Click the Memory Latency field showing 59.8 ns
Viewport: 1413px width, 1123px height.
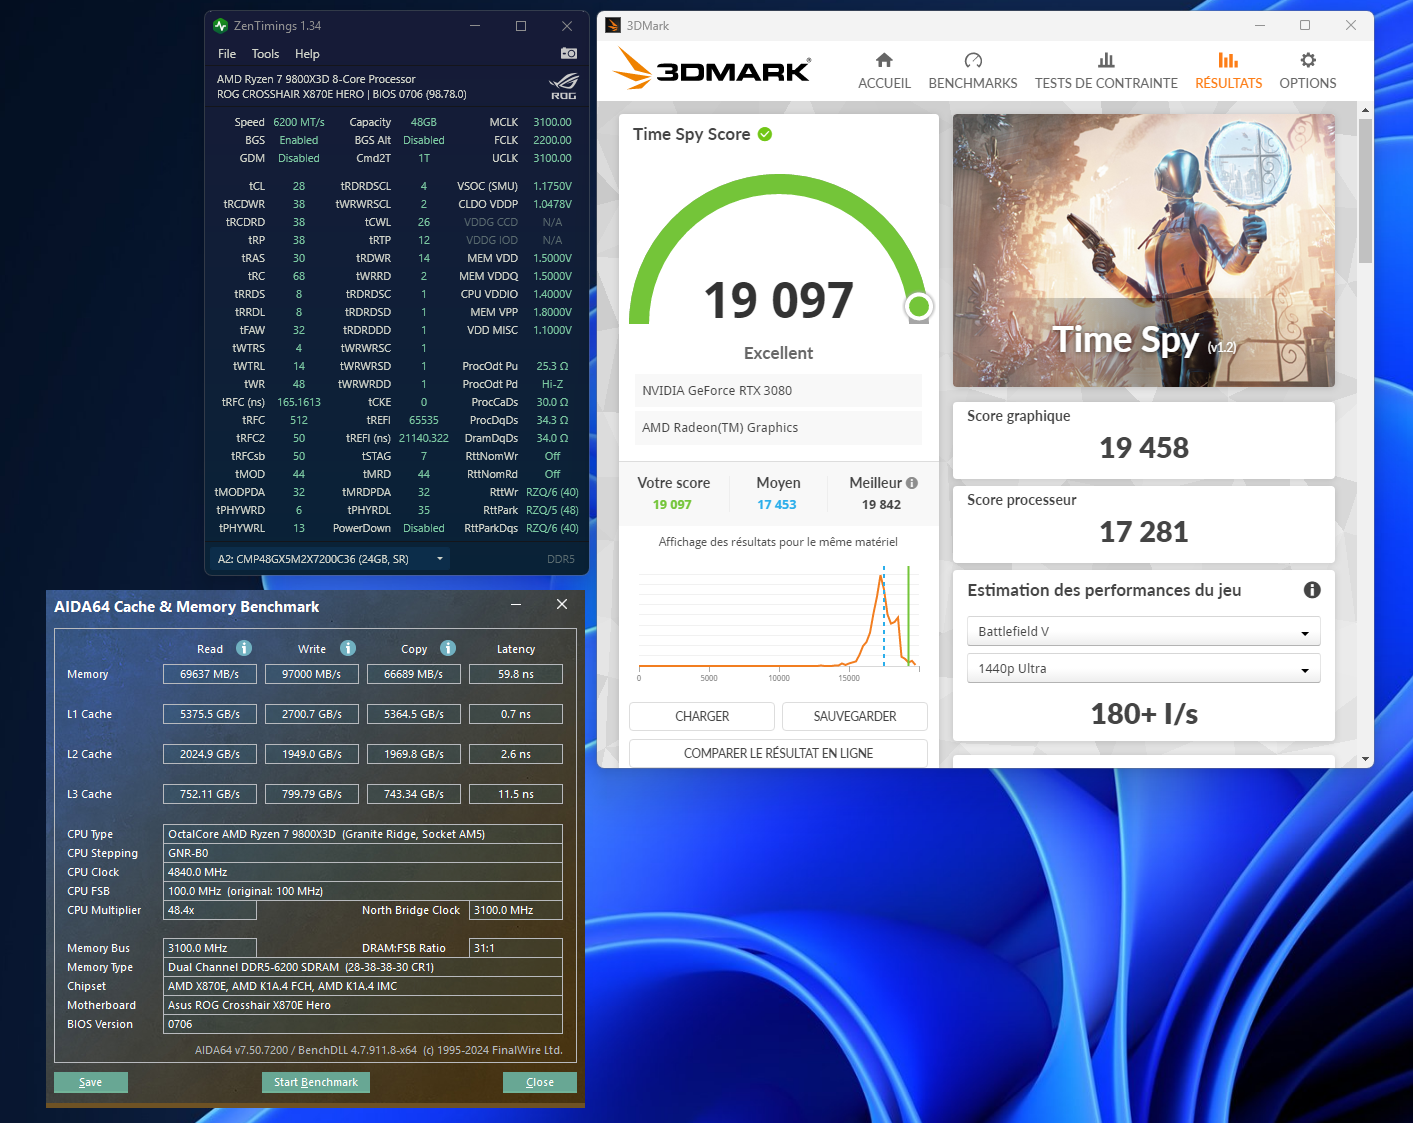click(x=516, y=674)
